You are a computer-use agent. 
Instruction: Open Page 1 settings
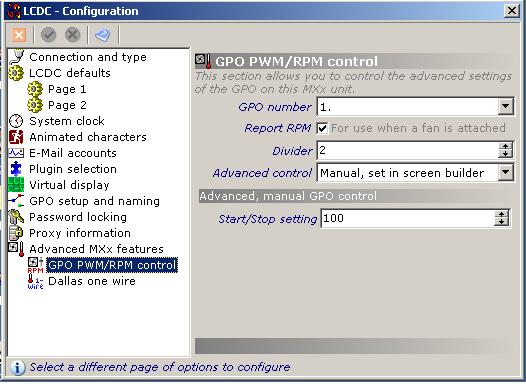point(67,89)
